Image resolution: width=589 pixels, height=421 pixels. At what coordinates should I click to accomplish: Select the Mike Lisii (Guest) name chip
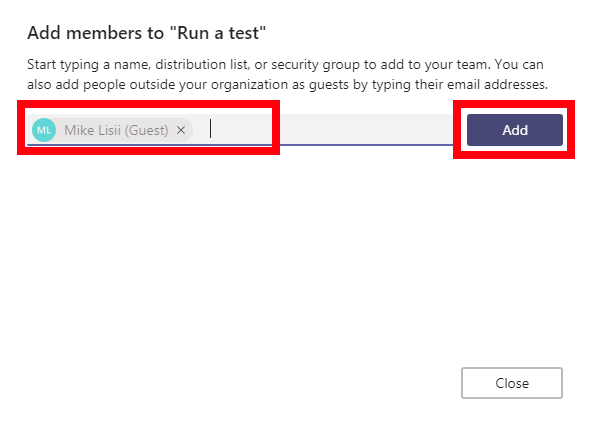click(x=112, y=130)
